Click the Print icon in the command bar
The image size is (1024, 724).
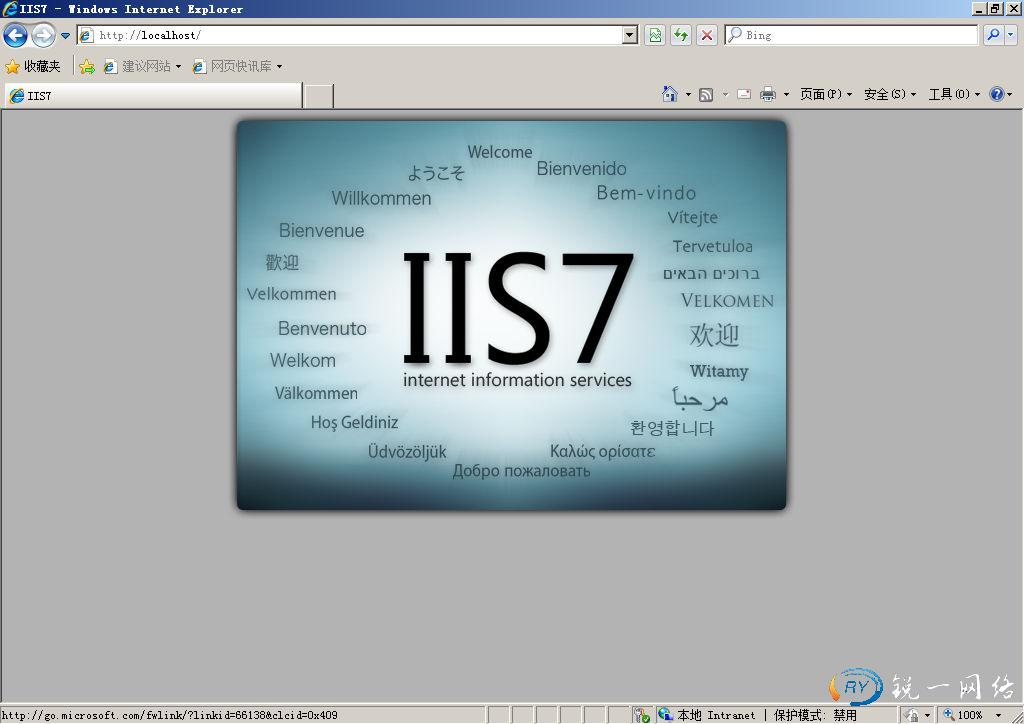[768, 94]
